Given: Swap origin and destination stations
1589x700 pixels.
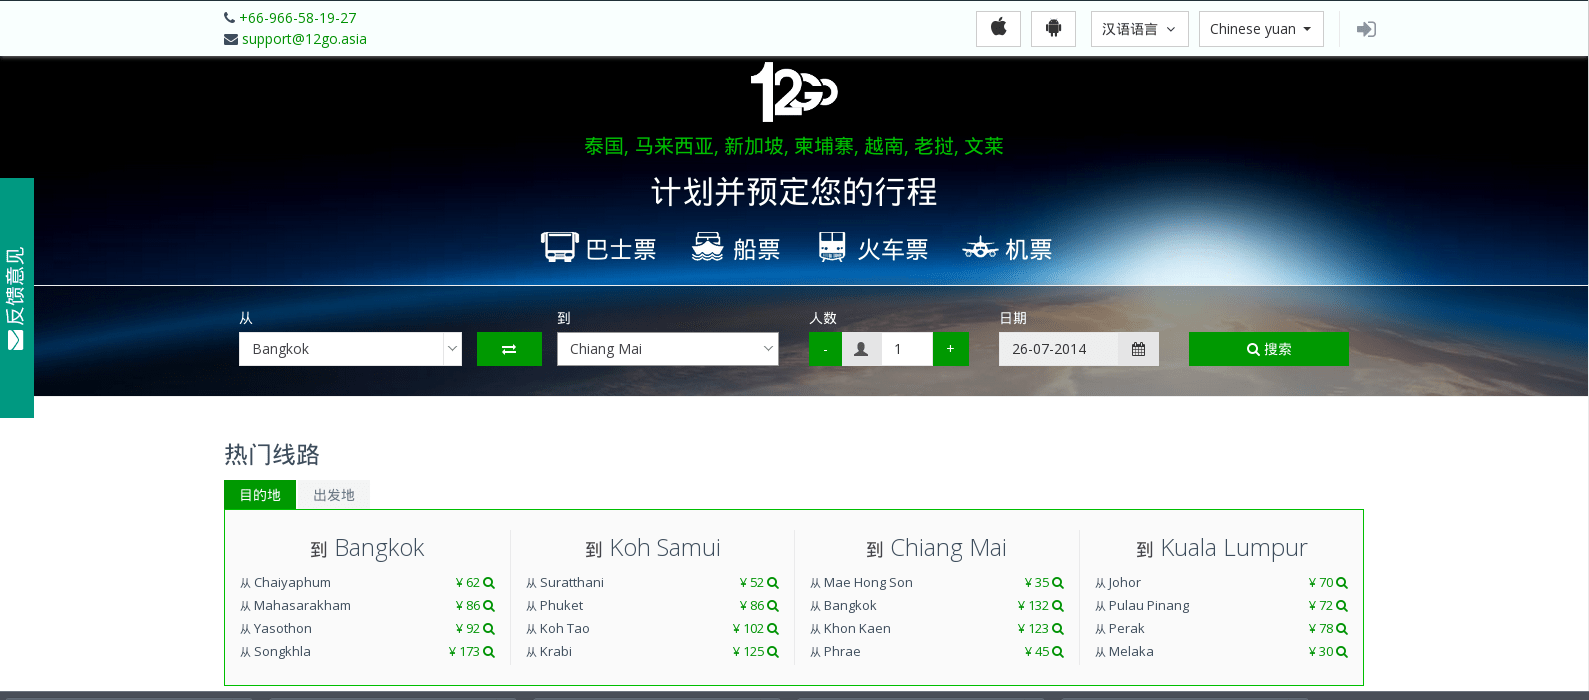Looking at the screenshot, I should 509,349.
